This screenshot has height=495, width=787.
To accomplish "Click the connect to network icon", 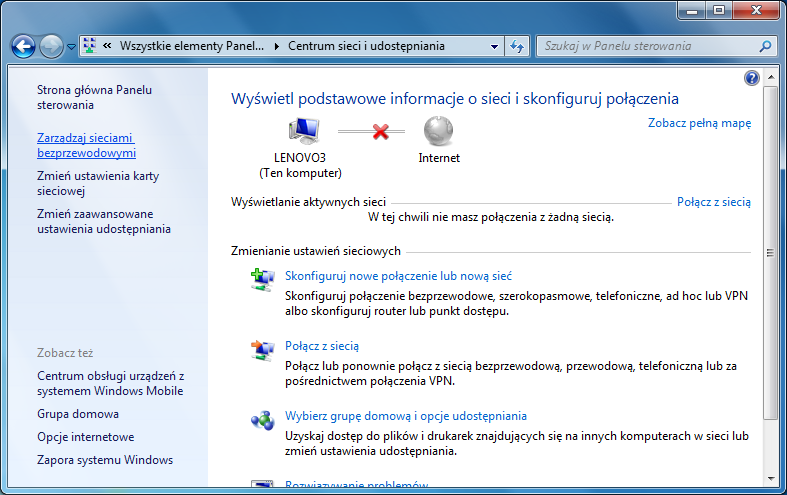I will tap(262, 349).
